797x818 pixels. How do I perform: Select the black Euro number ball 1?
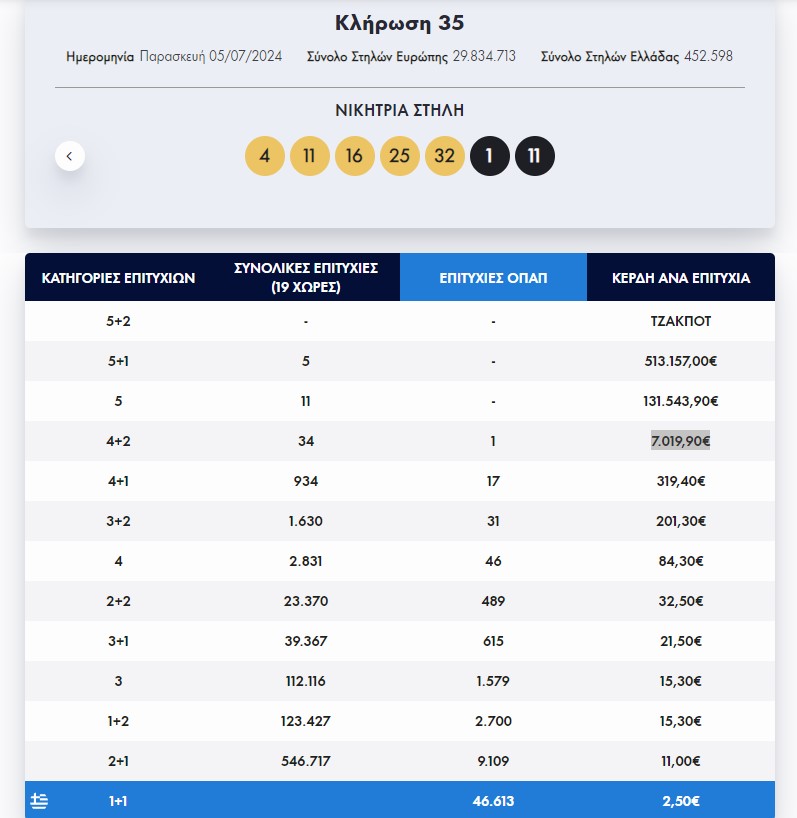pos(489,156)
